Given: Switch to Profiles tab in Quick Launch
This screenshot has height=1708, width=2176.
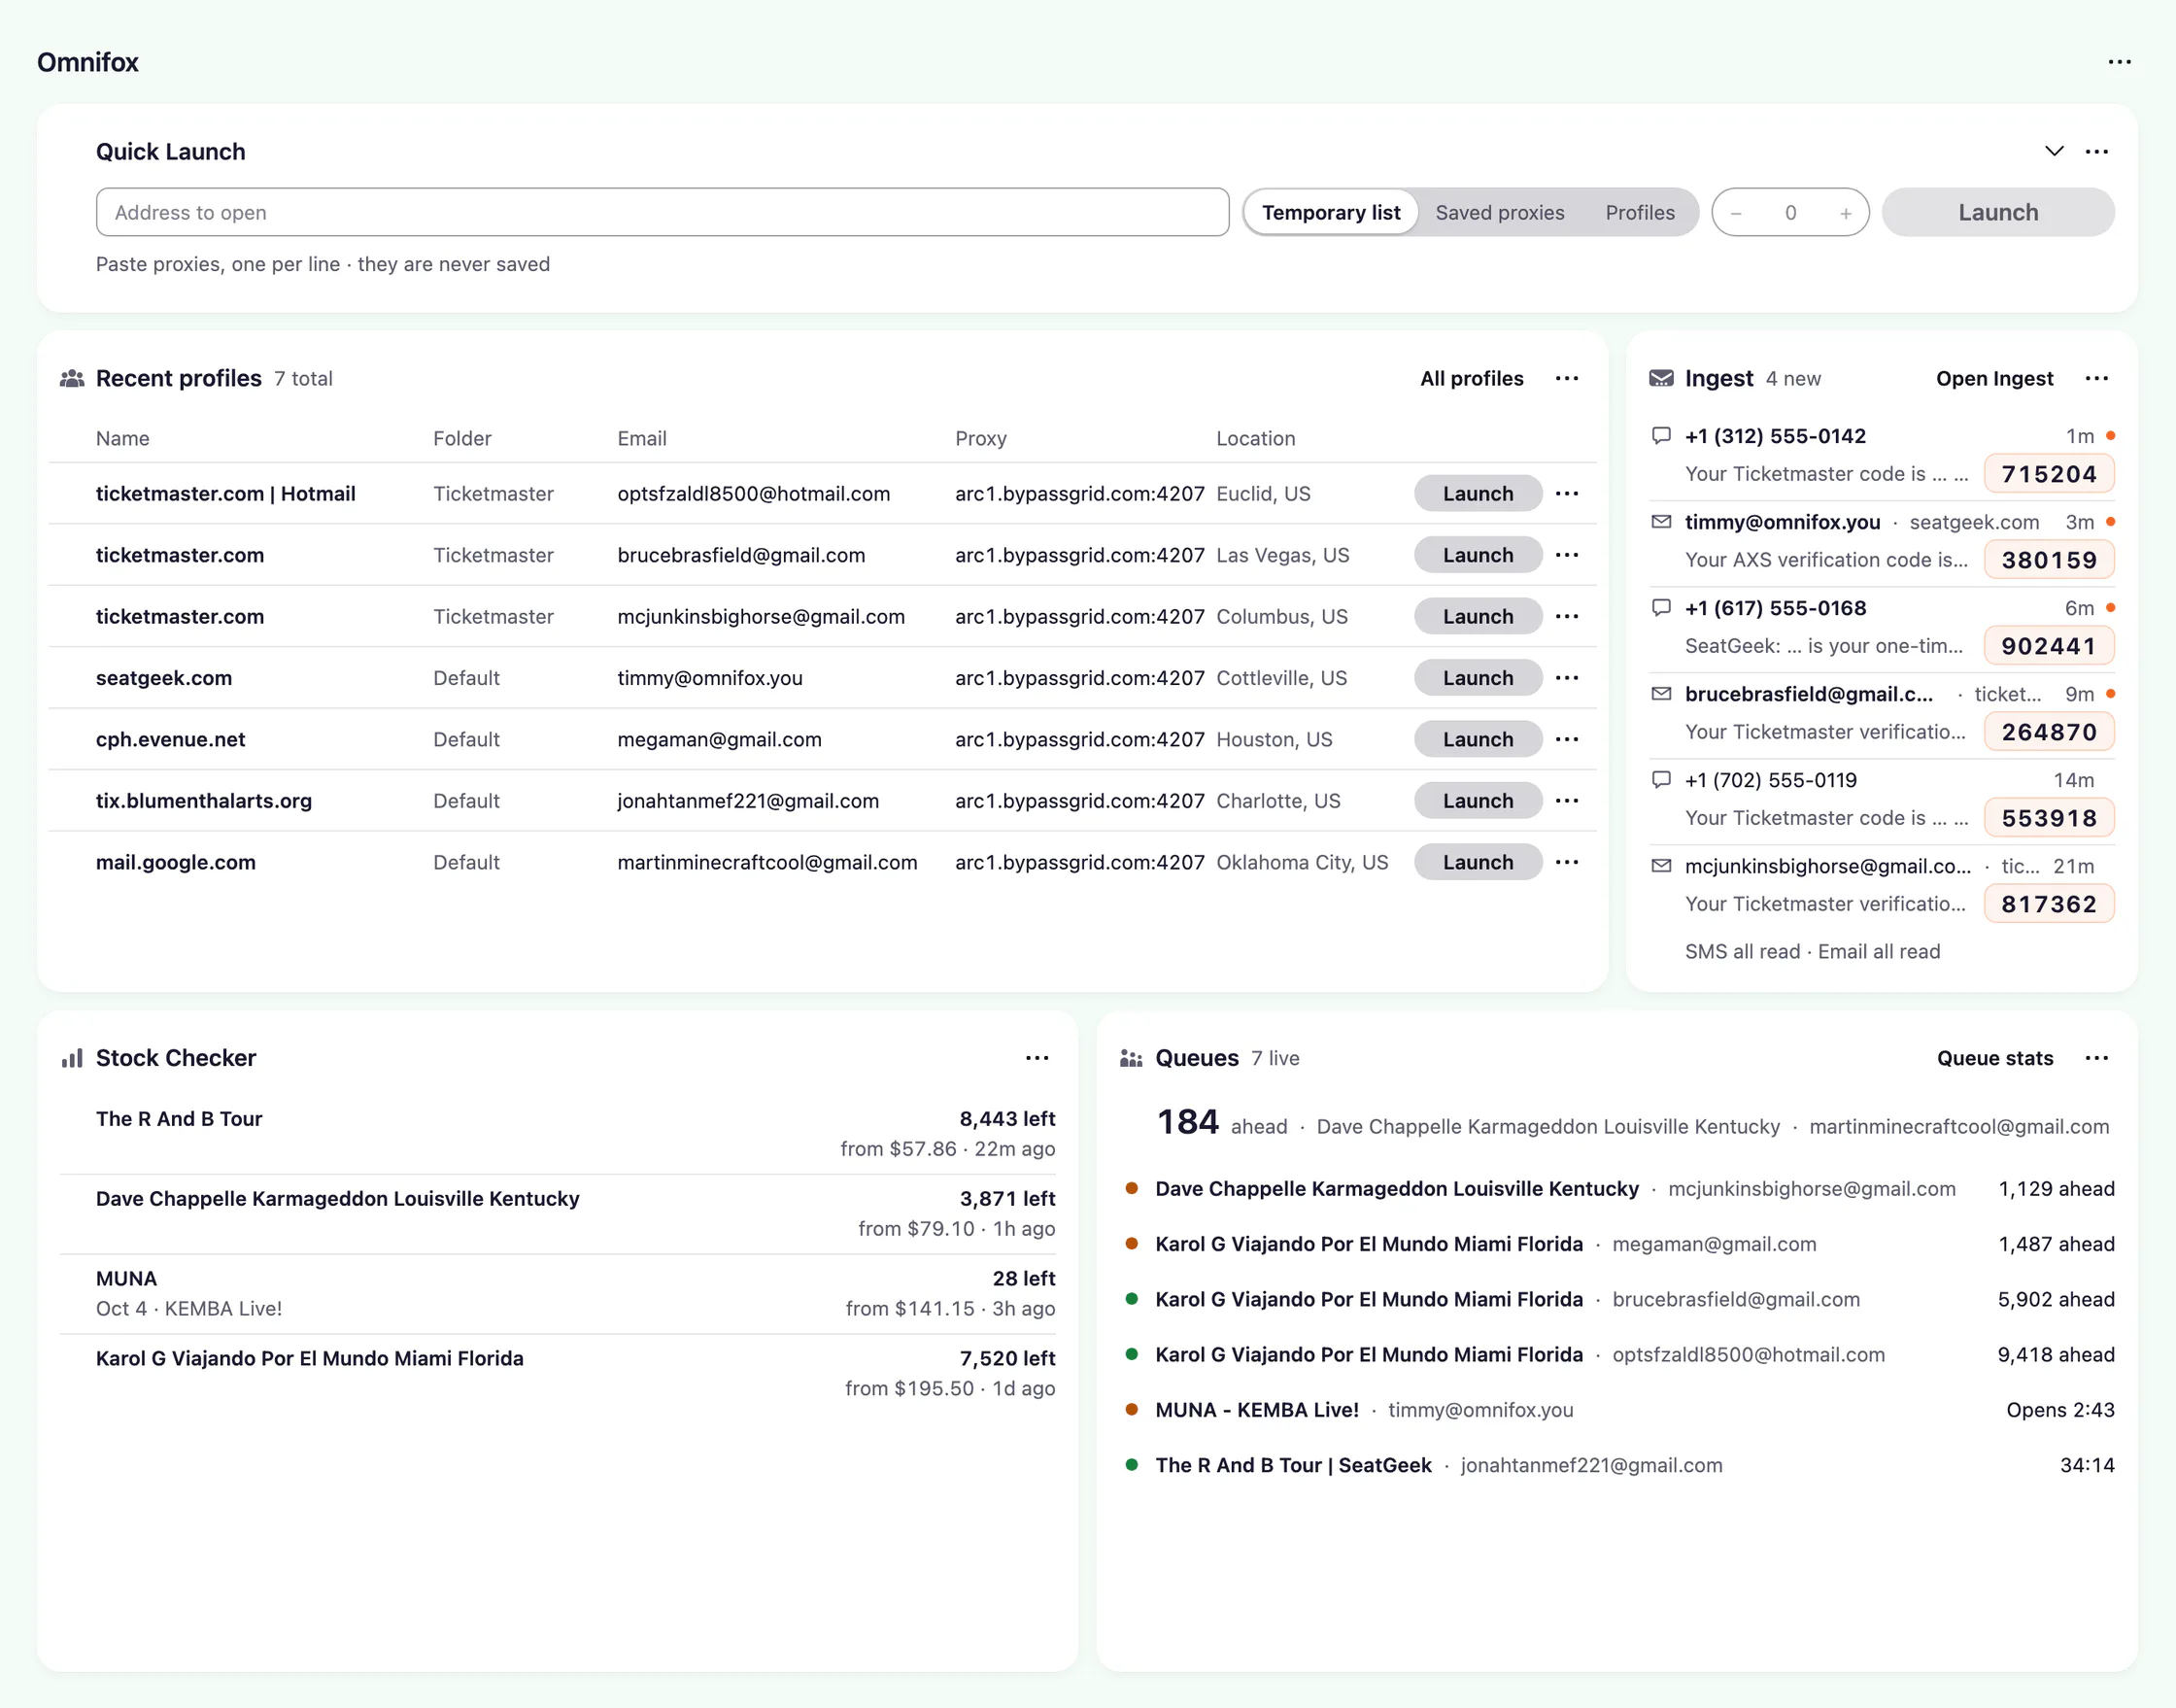Looking at the screenshot, I should pyautogui.click(x=1640, y=213).
